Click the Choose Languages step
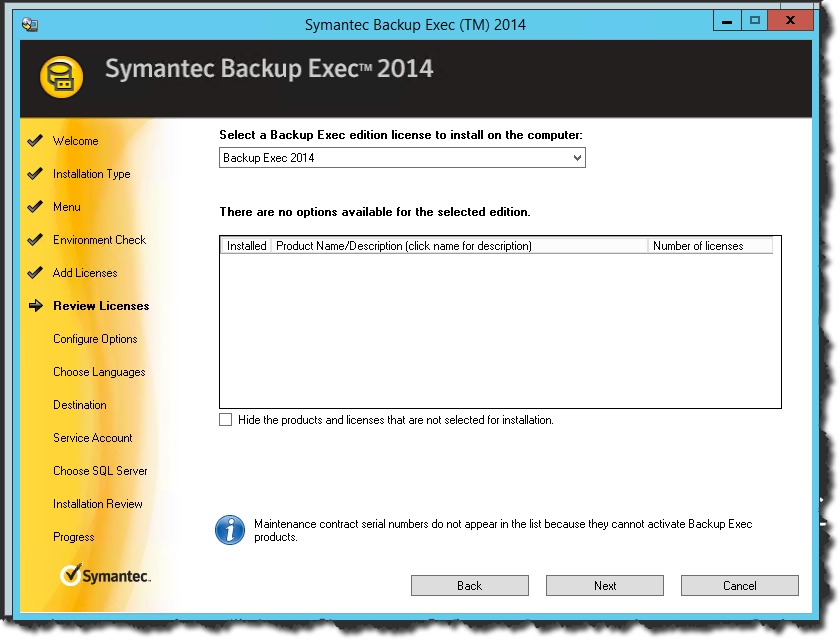This screenshot has height=640, width=840. pos(99,372)
